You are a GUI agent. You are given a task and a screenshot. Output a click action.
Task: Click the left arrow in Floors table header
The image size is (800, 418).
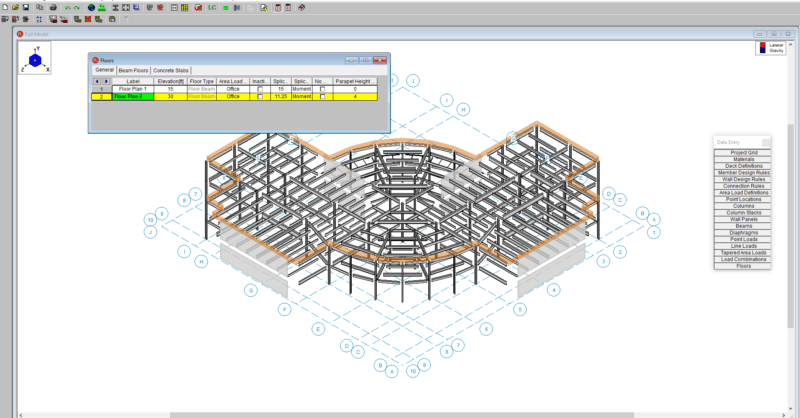click(x=97, y=80)
